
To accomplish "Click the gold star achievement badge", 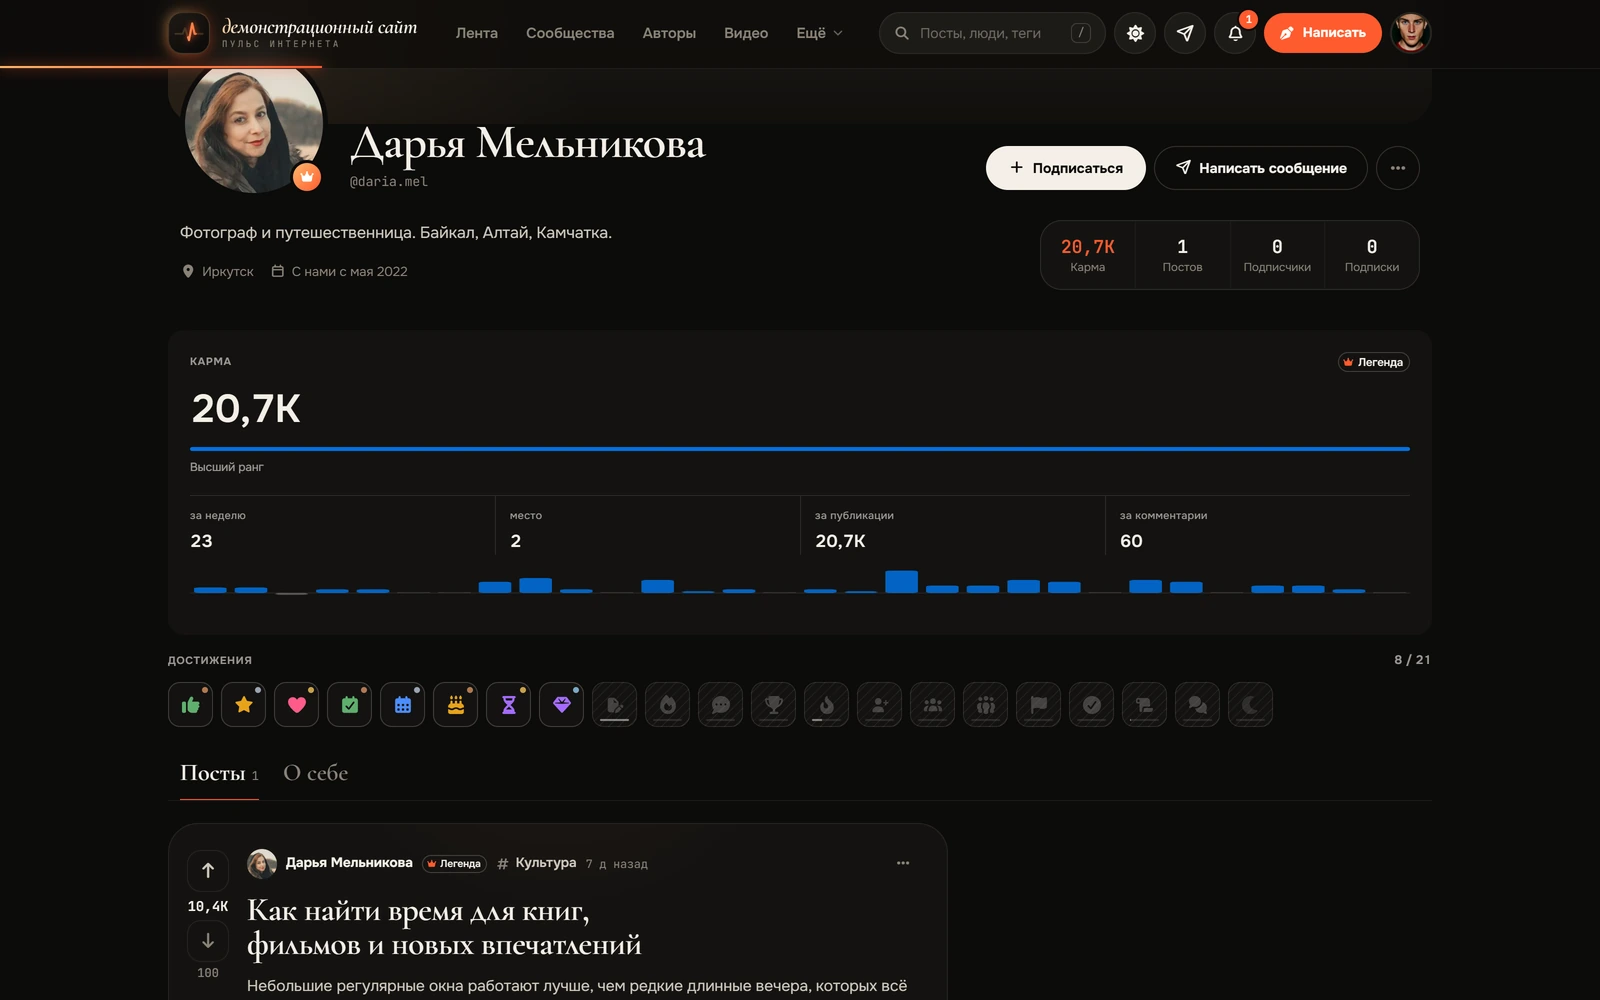I will 243,705.
